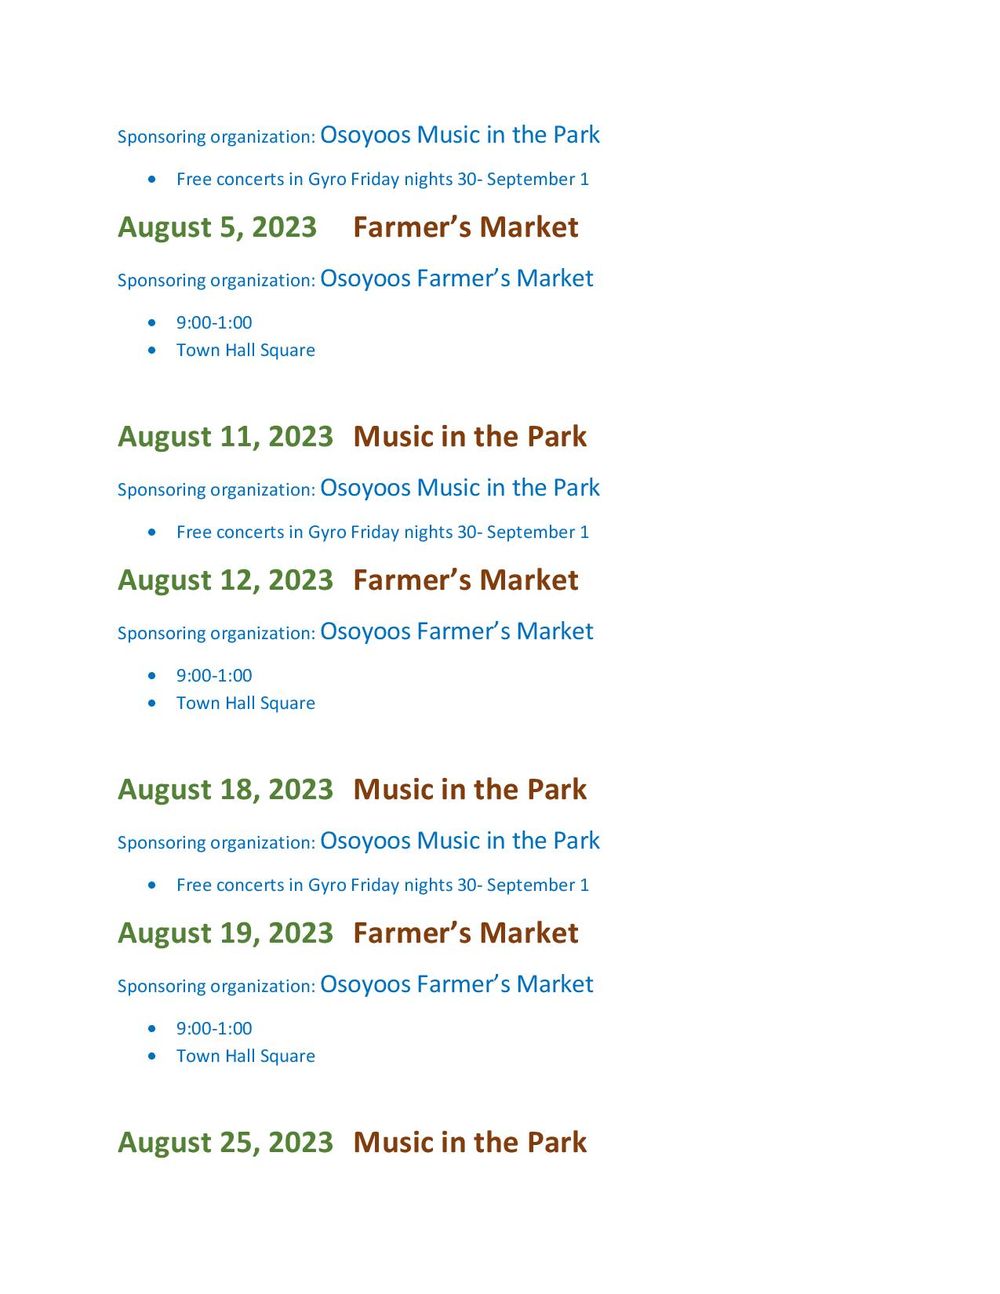Select the August 18, 2023 date heading

(225, 790)
